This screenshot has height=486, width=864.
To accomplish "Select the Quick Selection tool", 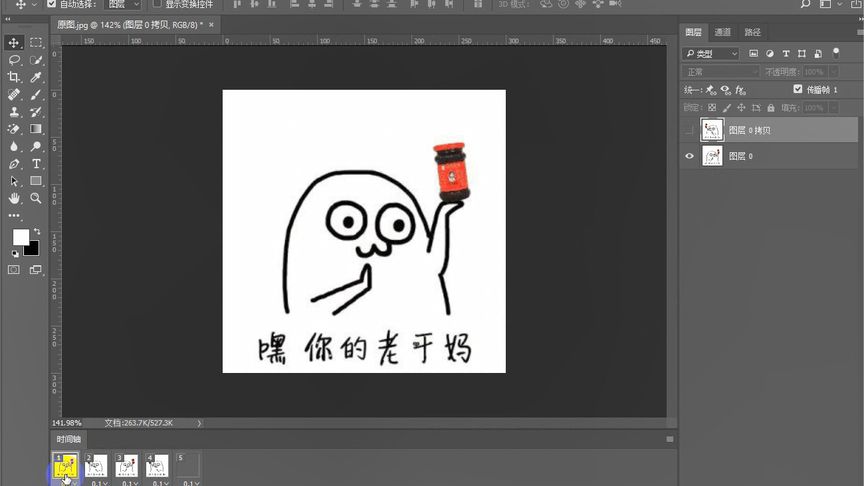I will point(36,60).
